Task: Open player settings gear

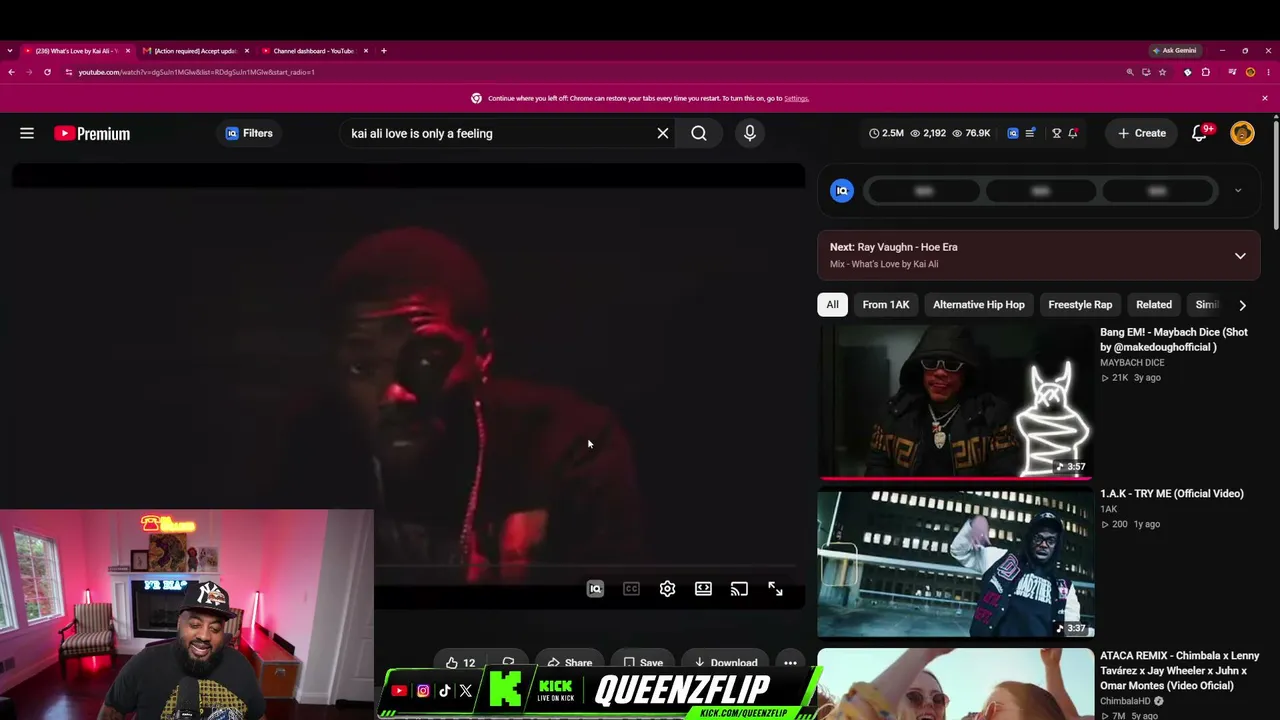Action: point(667,589)
